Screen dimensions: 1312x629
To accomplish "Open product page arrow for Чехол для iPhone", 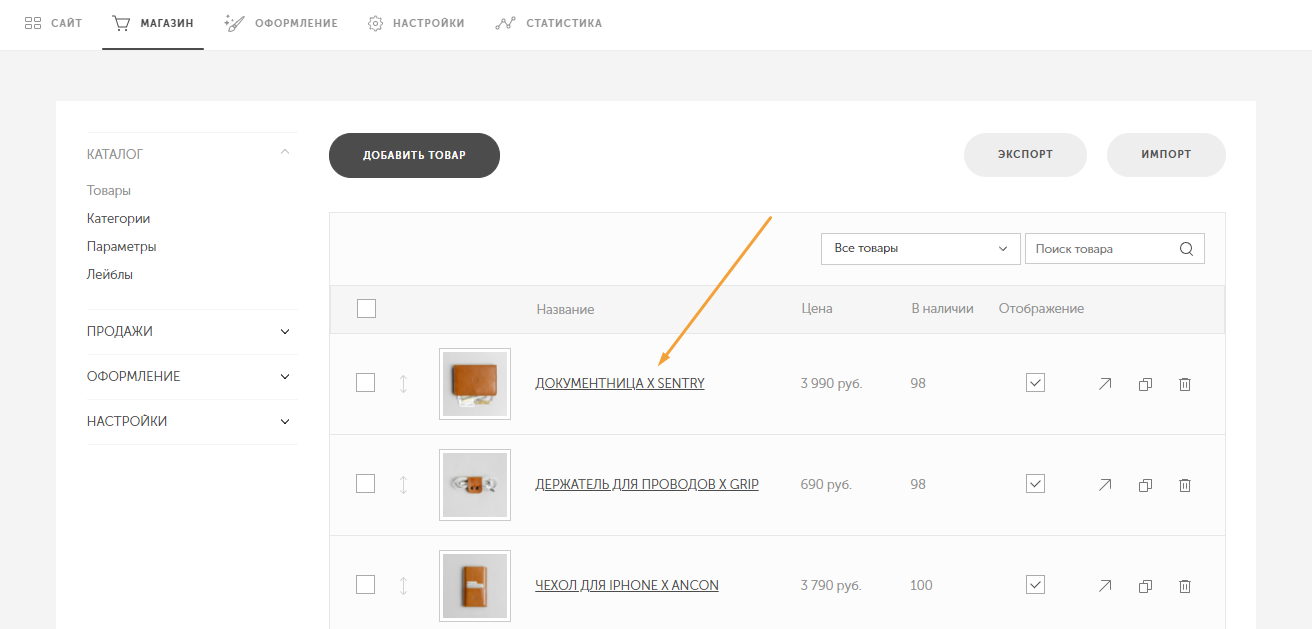I will (x=1105, y=586).
